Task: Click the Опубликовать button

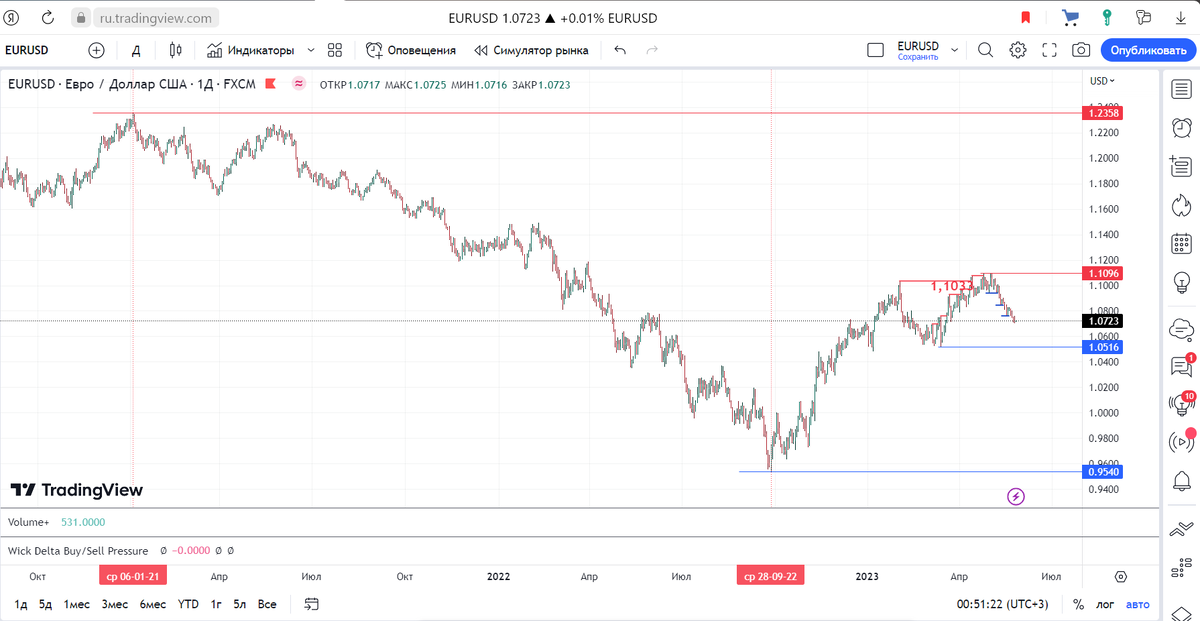Action: [x=1148, y=49]
